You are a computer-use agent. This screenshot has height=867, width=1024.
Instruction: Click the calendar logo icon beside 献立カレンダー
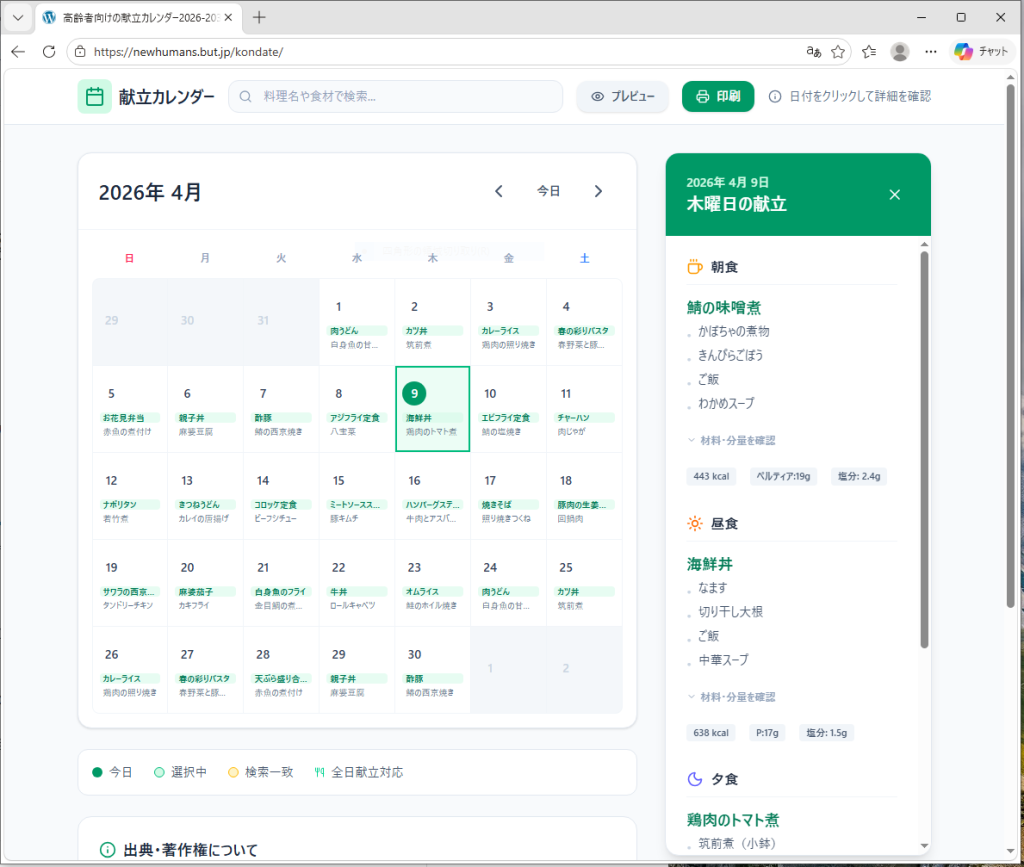[94, 97]
